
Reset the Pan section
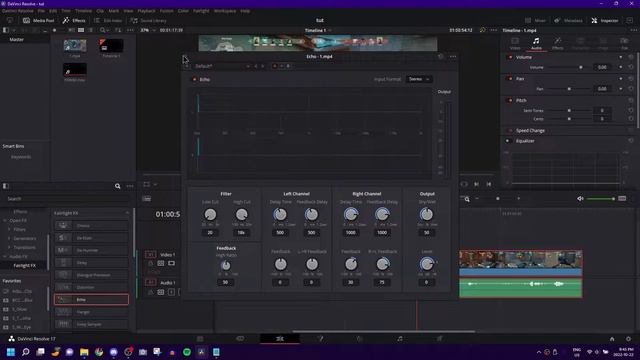pos(631,78)
